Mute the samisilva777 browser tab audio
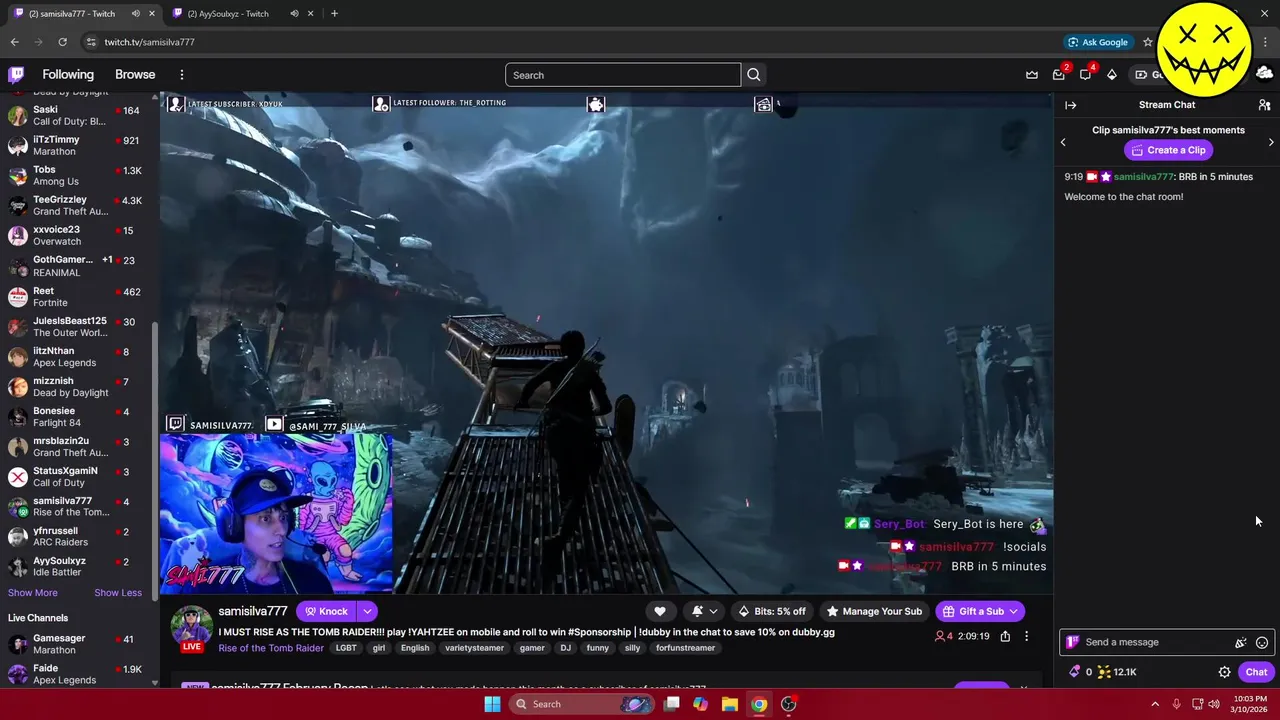Viewport: 1280px width, 720px height. click(x=136, y=14)
